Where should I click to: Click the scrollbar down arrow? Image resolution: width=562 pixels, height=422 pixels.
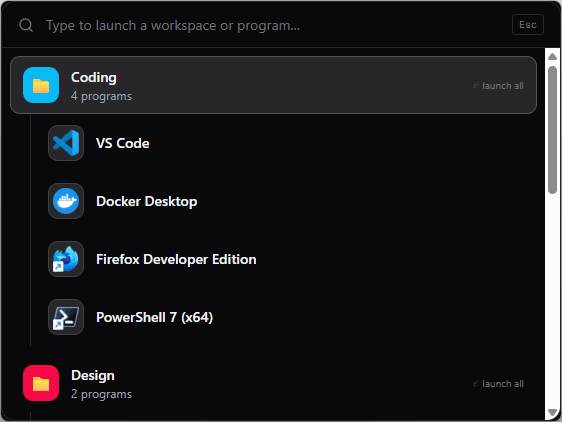tap(552, 413)
